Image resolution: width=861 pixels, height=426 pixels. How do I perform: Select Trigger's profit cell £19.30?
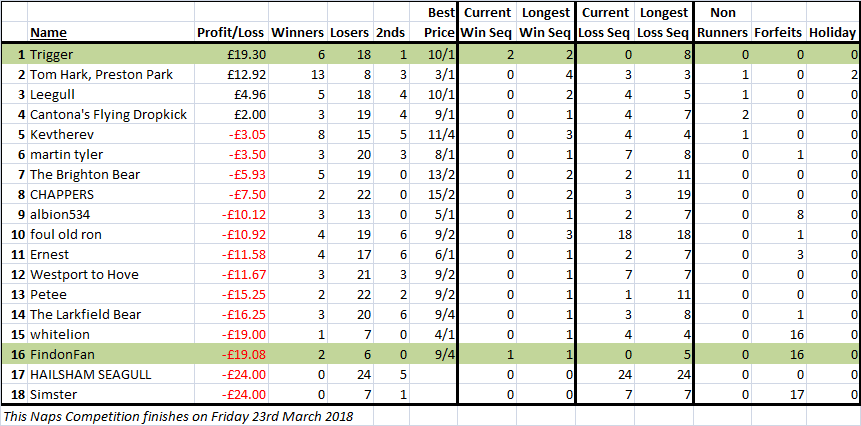[x=231, y=55]
